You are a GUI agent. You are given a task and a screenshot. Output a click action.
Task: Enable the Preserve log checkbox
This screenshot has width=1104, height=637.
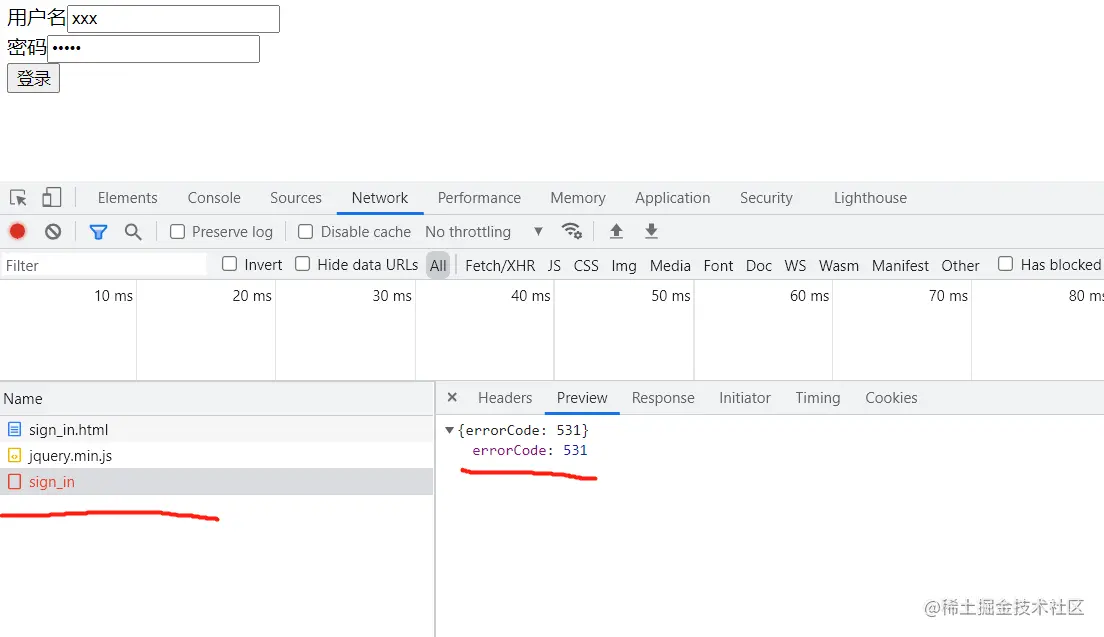tap(177, 232)
